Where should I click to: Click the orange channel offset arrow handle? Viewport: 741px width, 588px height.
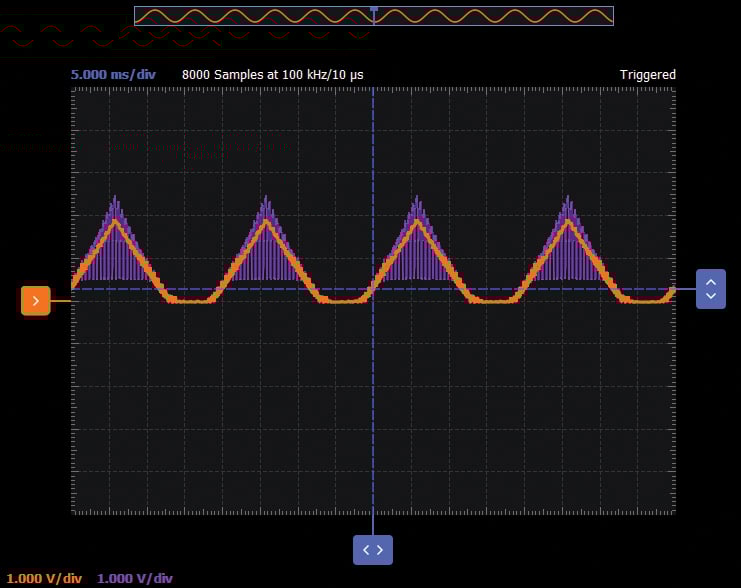tap(36, 300)
